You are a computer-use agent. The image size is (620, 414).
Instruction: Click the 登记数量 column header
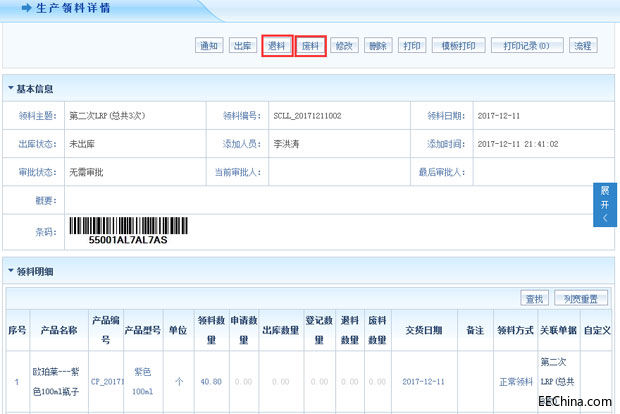click(x=319, y=330)
